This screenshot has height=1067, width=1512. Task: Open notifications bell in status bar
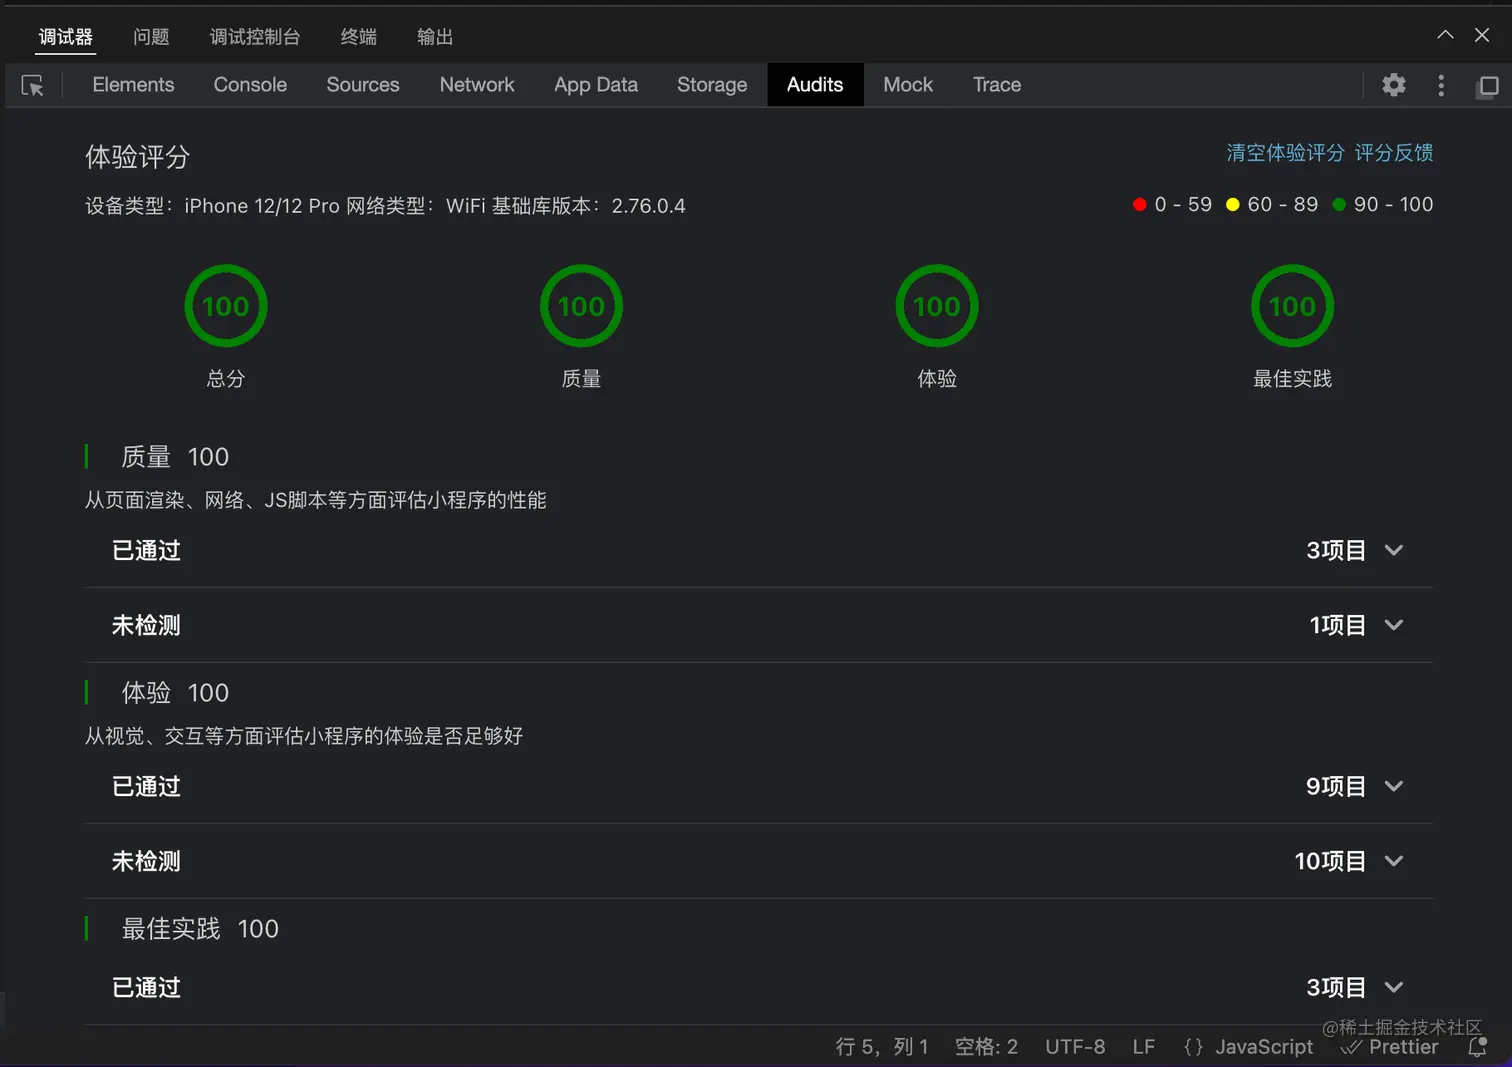point(1477,1047)
